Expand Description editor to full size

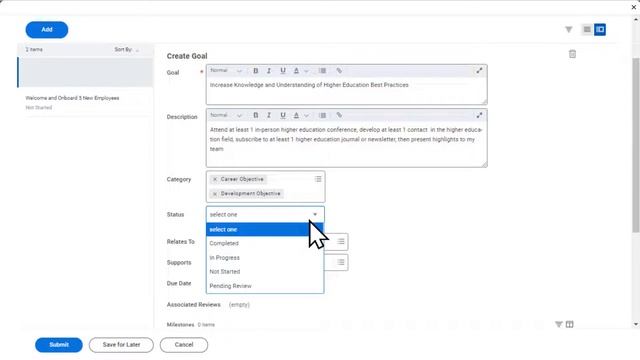(x=479, y=115)
